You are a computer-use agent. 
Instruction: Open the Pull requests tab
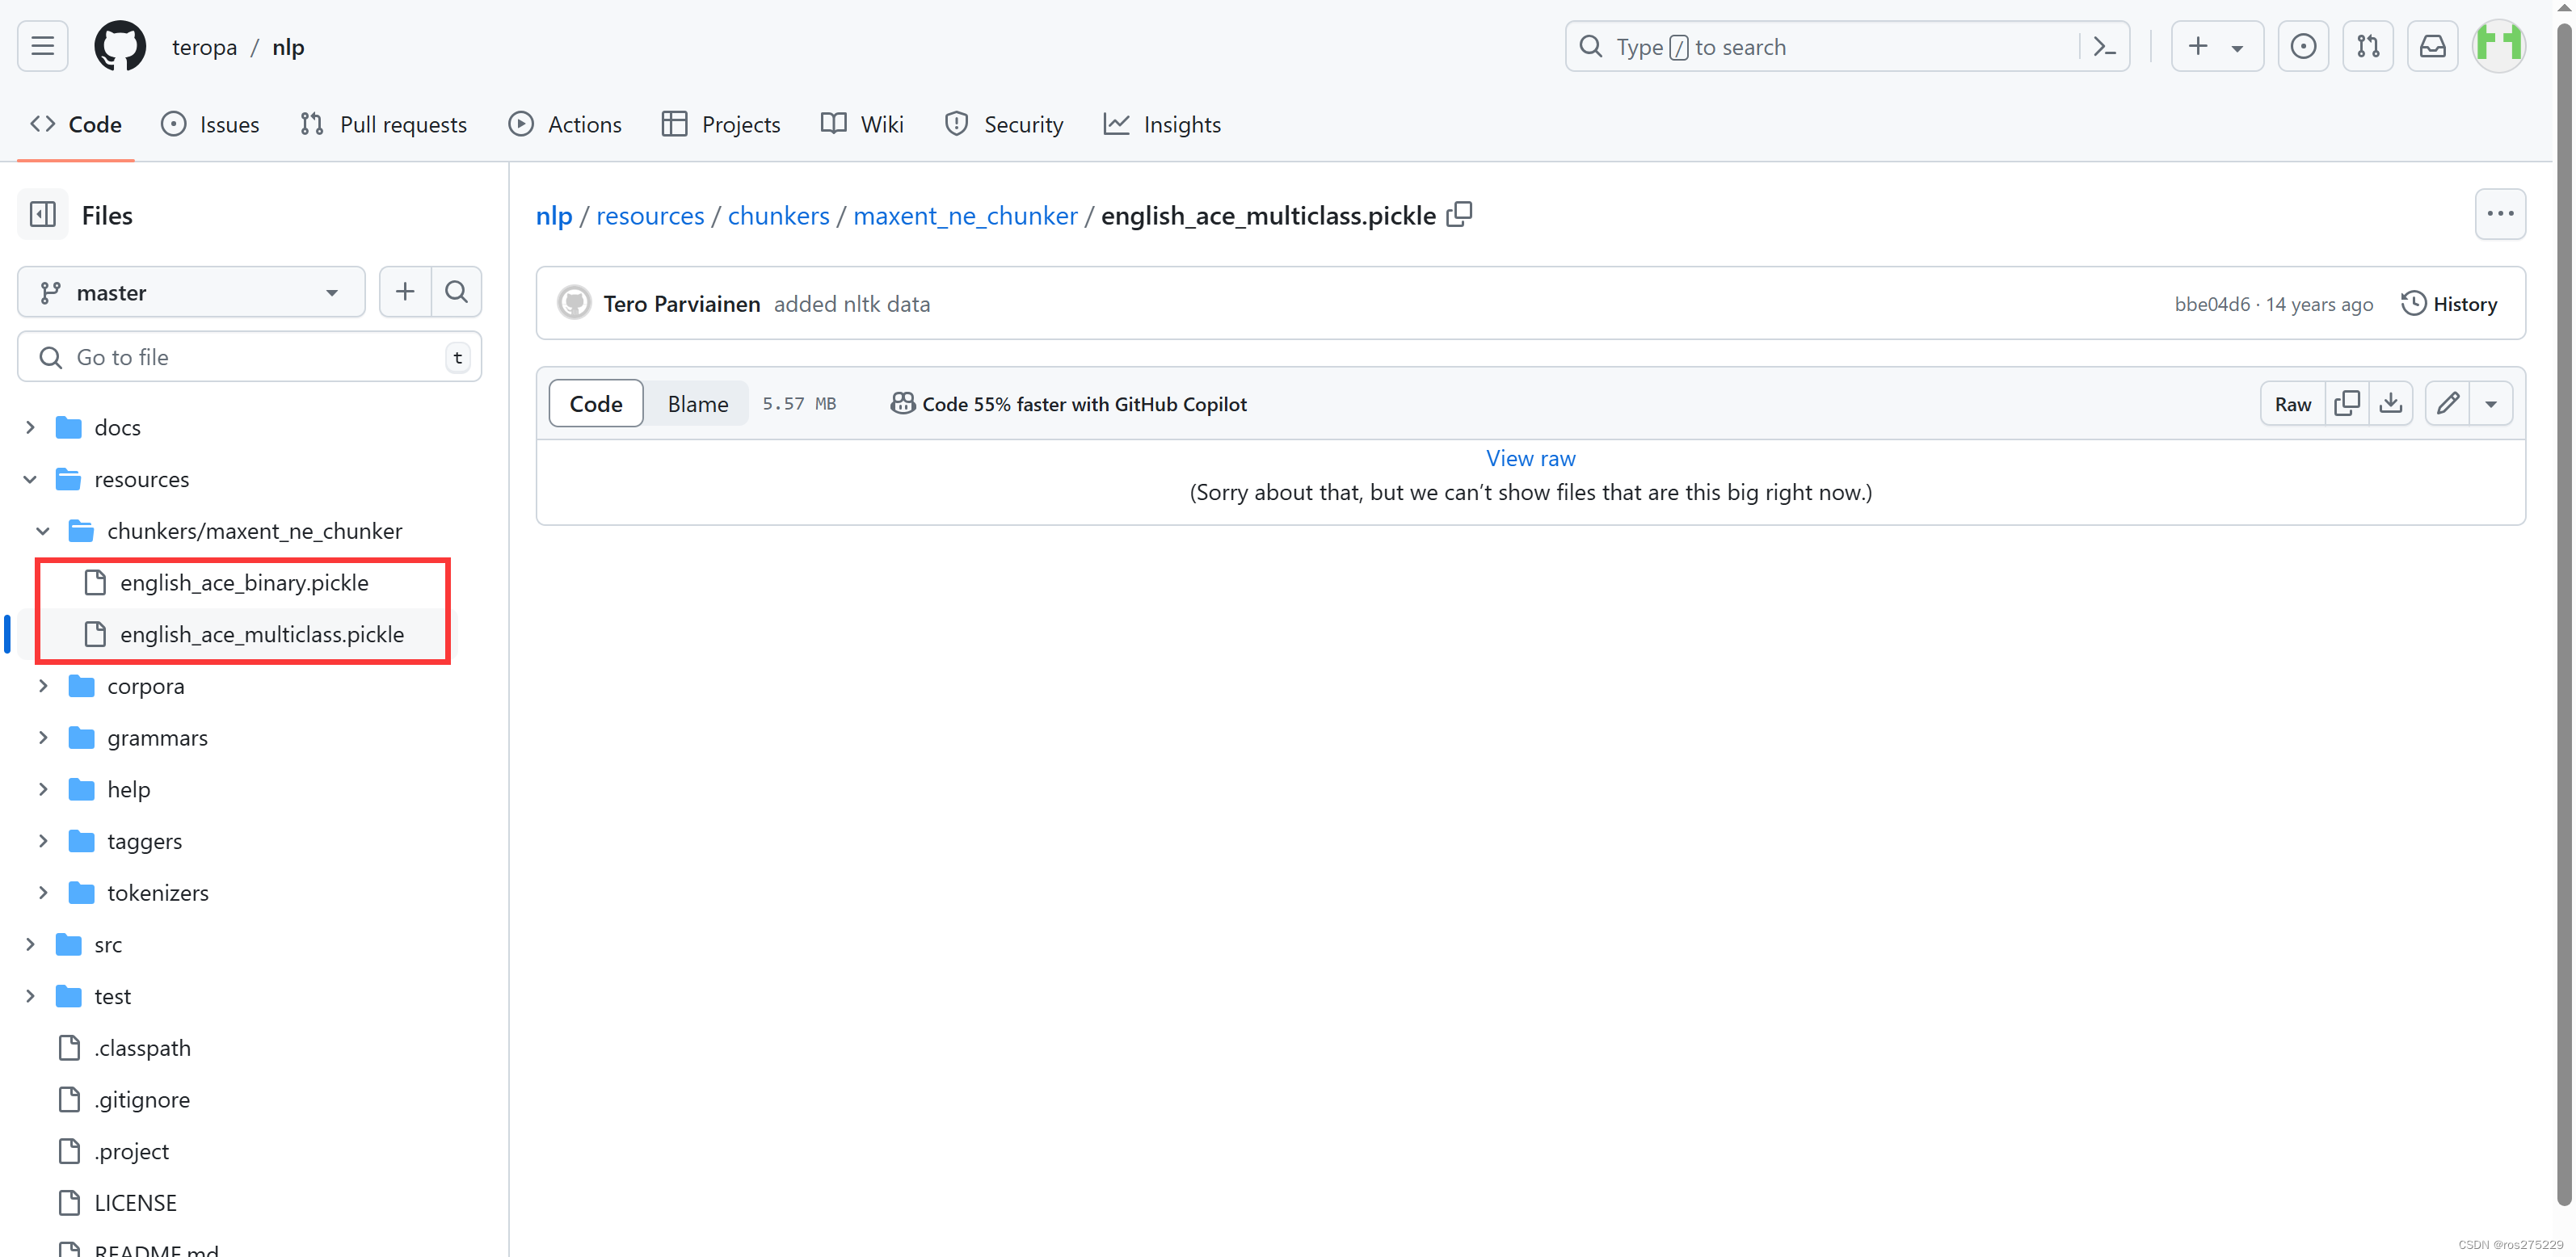pyautogui.click(x=384, y=124)
